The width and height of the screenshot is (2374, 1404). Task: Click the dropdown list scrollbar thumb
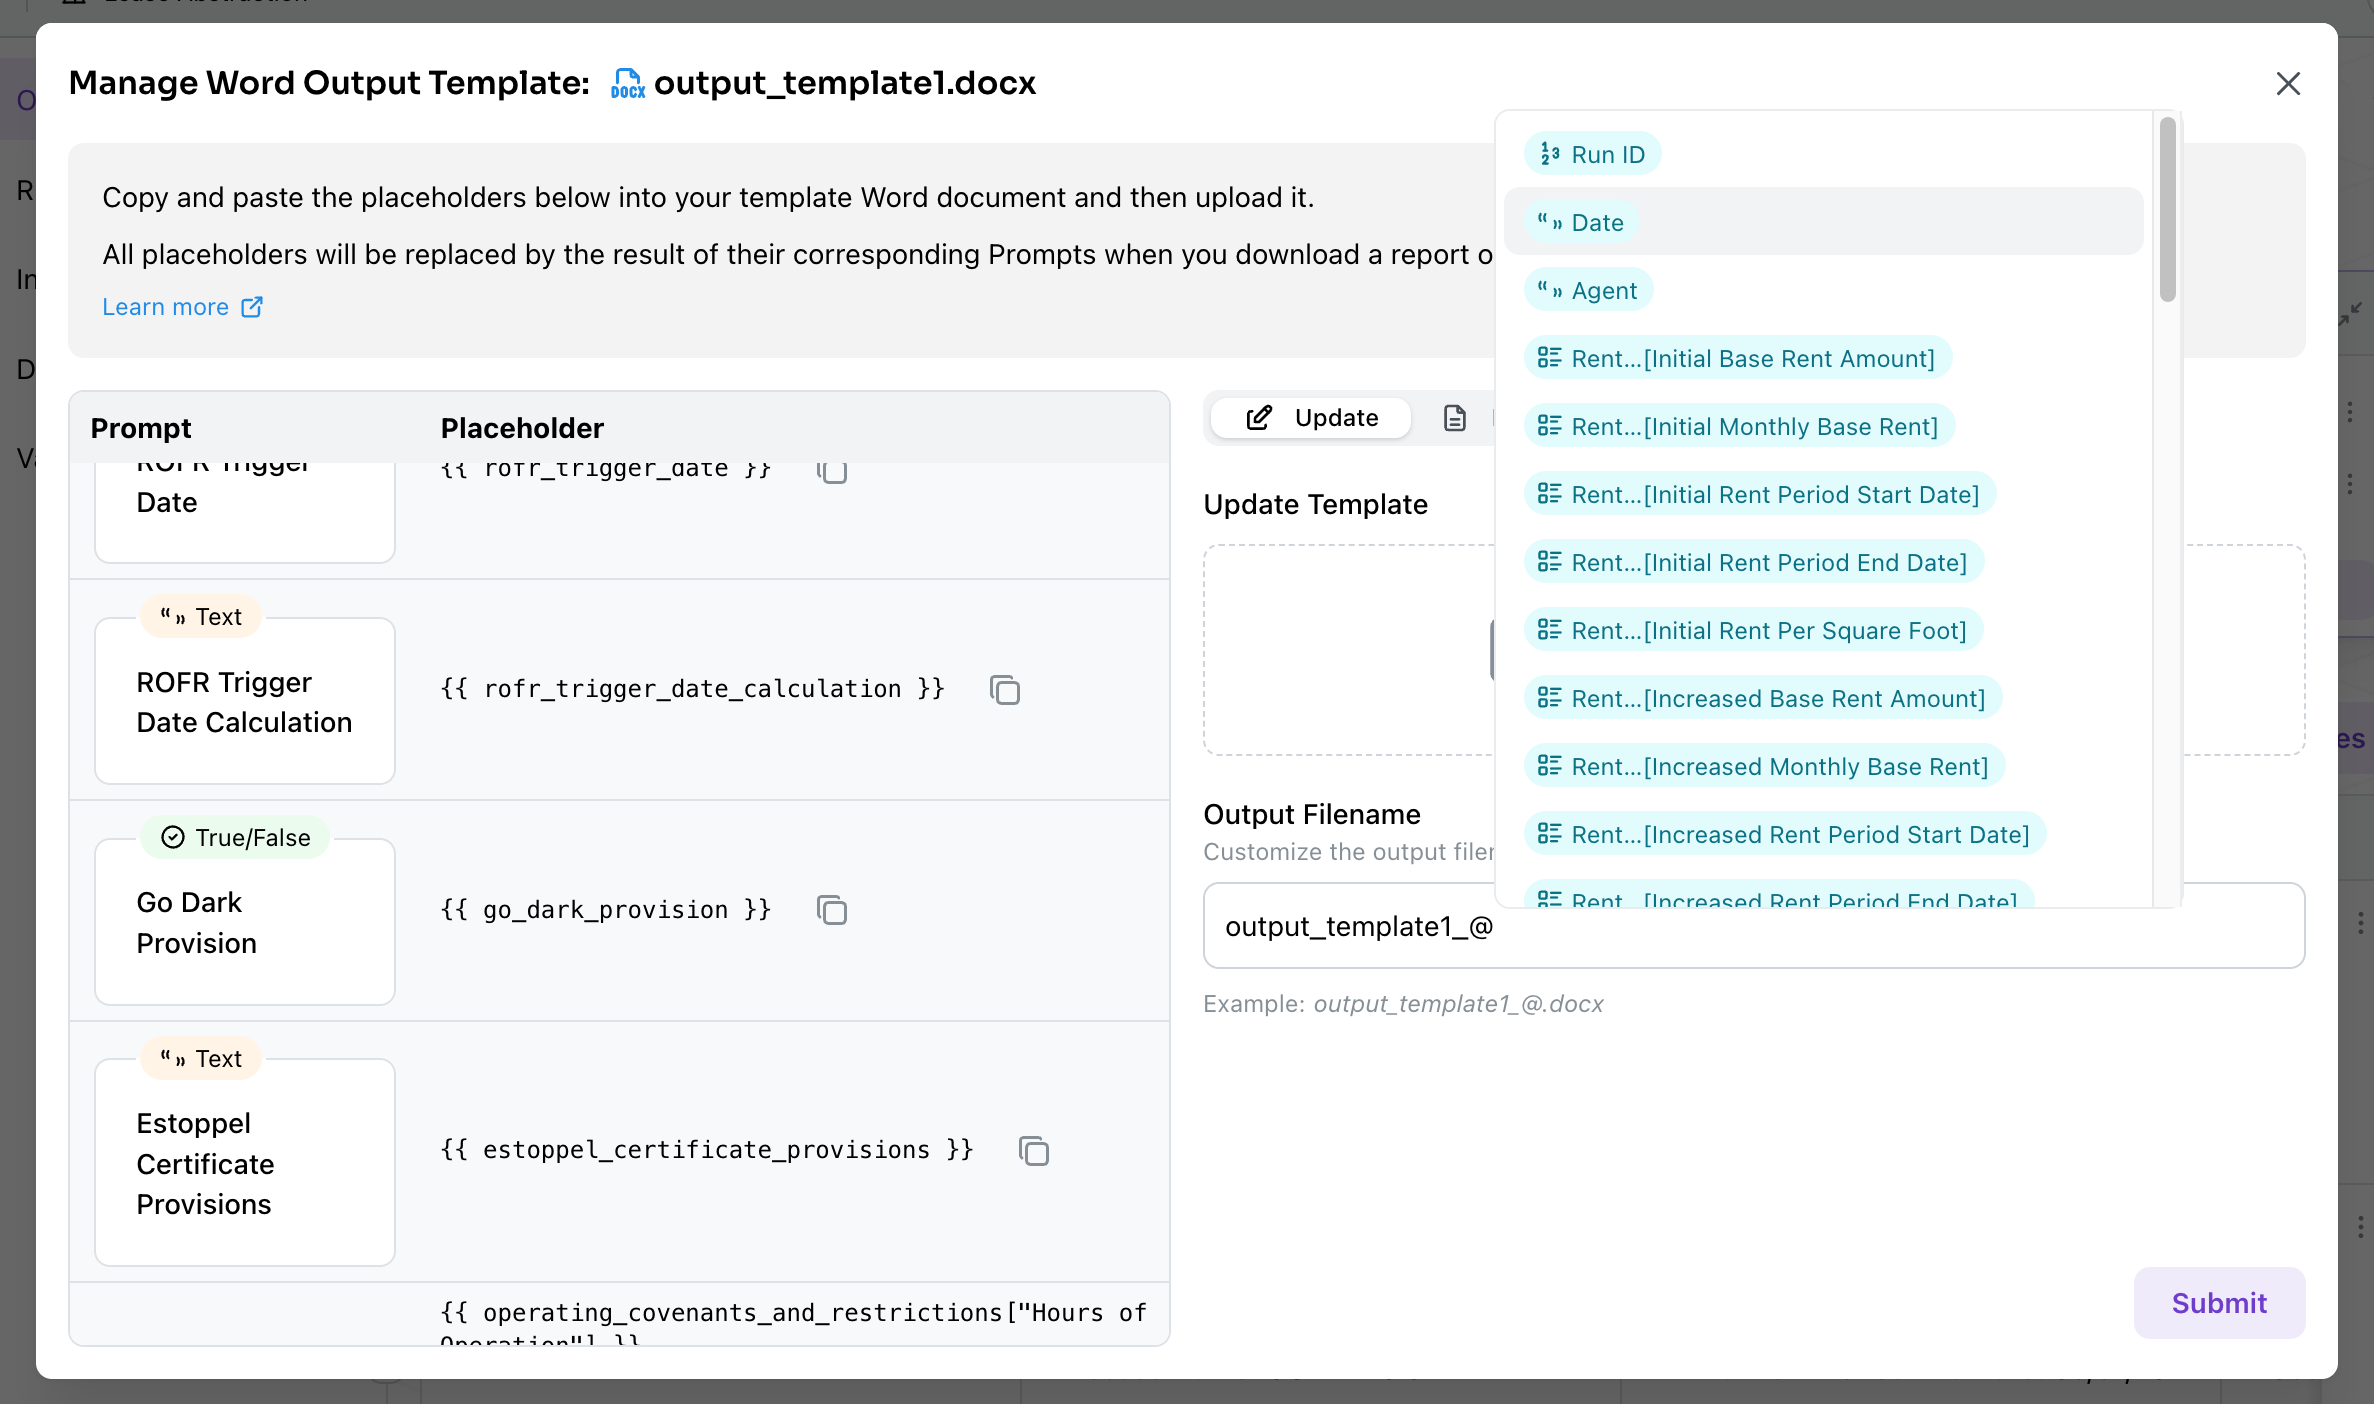2167,210
